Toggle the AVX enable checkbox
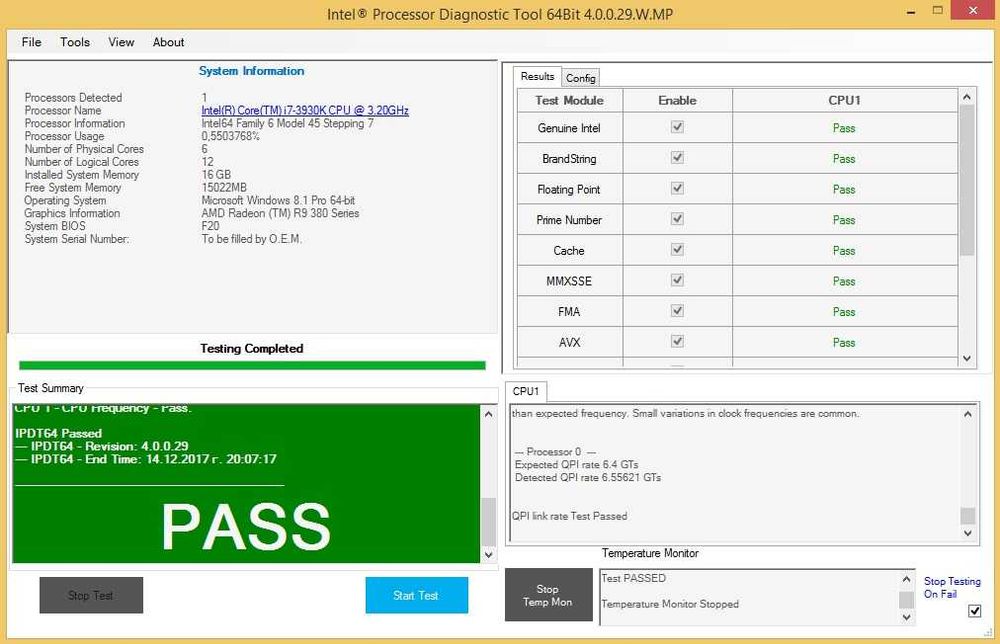Screen dimensions: 1000x644 (x=677, y=342)
